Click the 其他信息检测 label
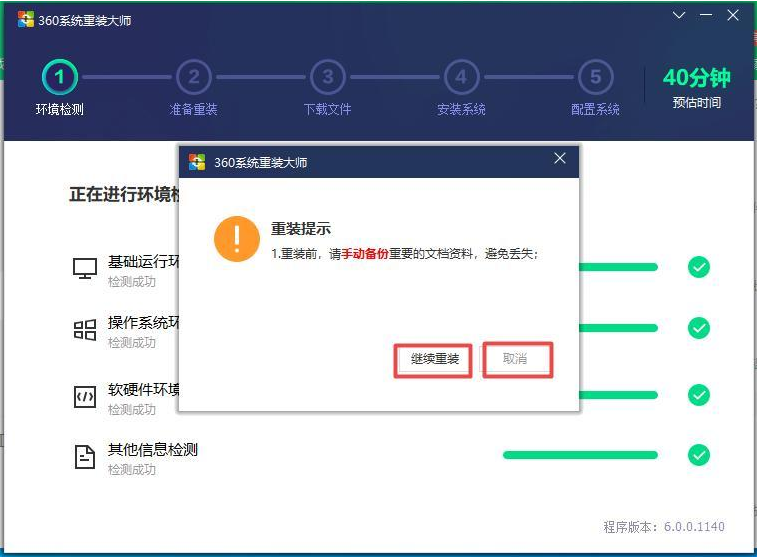This screenshot has width=757, height=559. click(x=153, y=449)
